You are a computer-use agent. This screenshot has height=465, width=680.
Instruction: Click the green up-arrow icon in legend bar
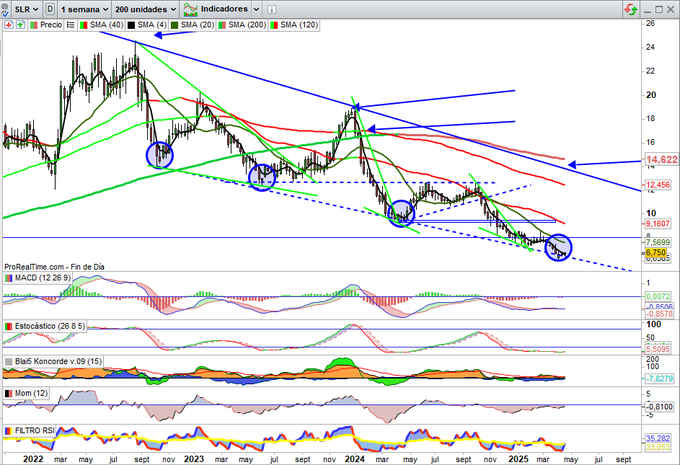click(x=20, y=25)
